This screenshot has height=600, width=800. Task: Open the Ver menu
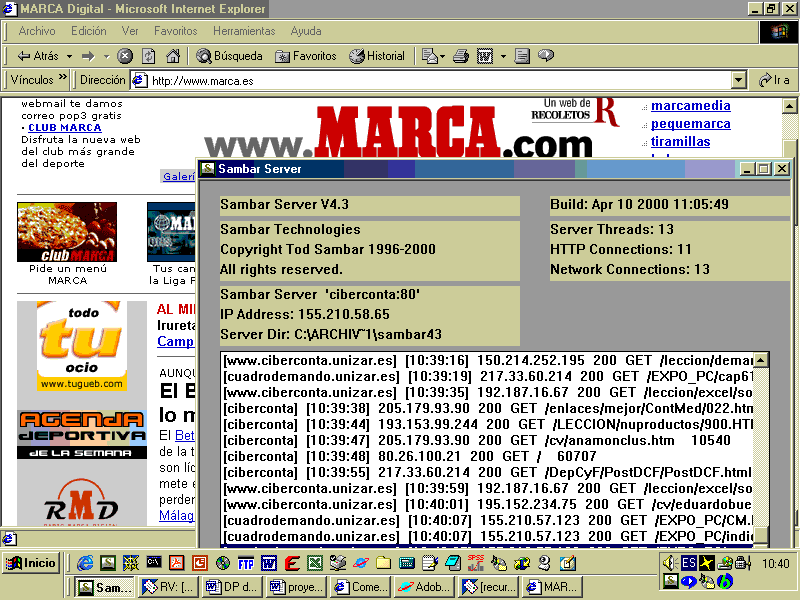130,31
